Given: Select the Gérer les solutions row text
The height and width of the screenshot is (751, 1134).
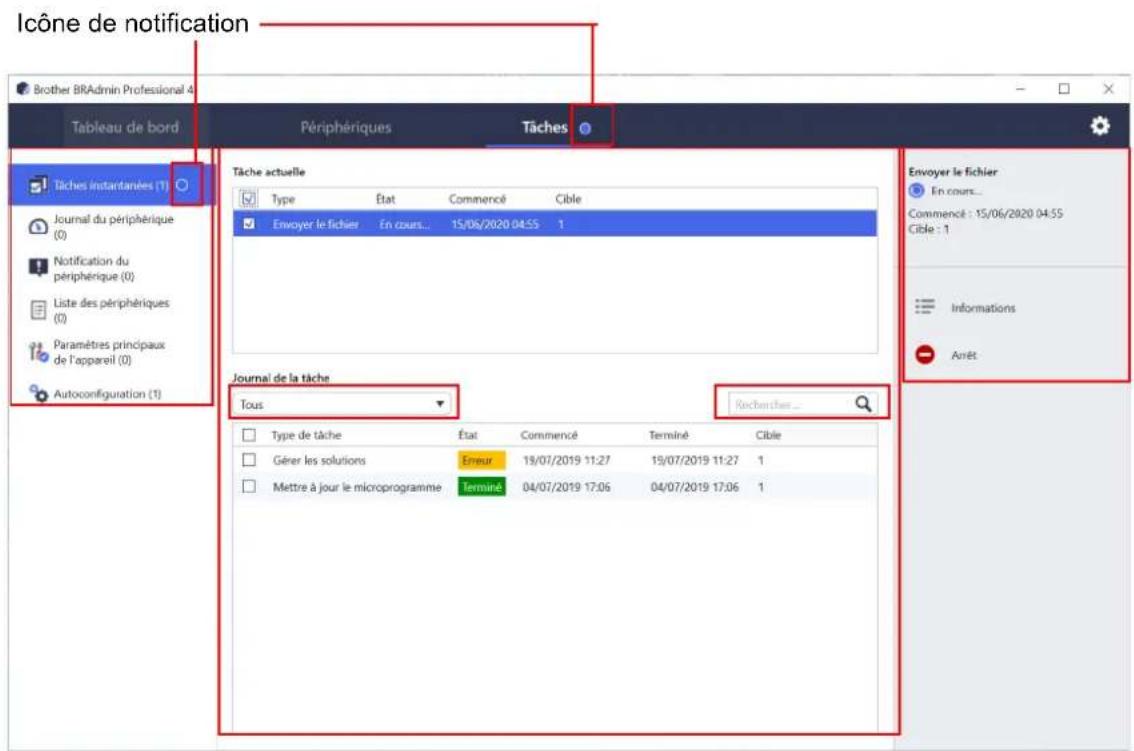Looking at the screenshot, I should pos(319,460).
